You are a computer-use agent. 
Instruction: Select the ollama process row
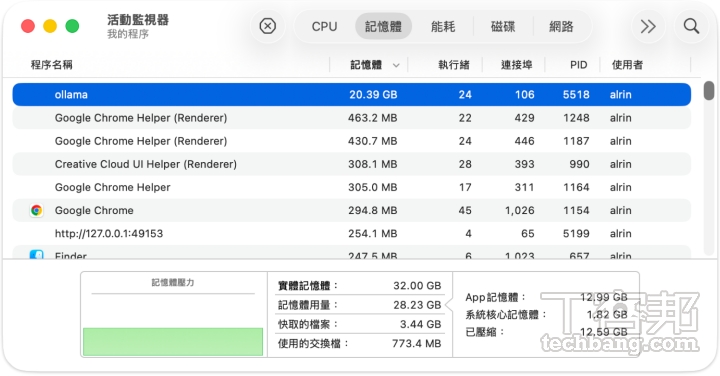click(x=351, y=95)
